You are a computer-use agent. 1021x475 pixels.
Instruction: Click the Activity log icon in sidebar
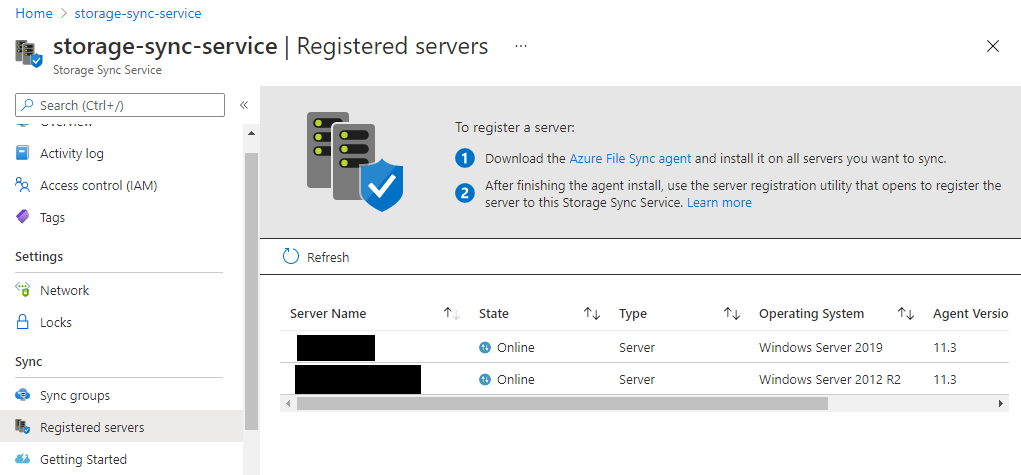coord(23,154)
